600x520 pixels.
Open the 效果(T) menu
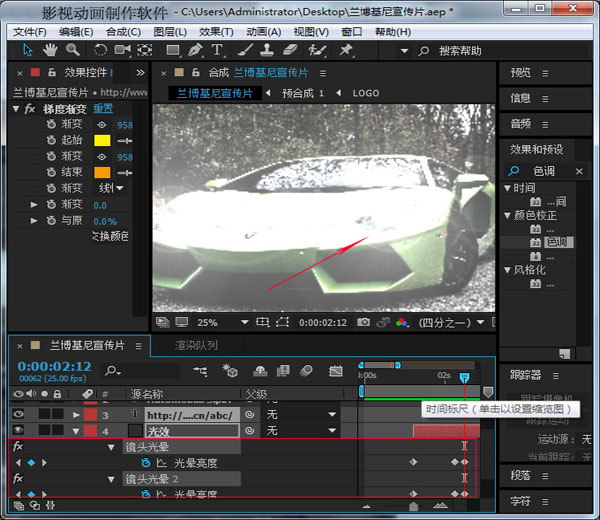[216, 32]
